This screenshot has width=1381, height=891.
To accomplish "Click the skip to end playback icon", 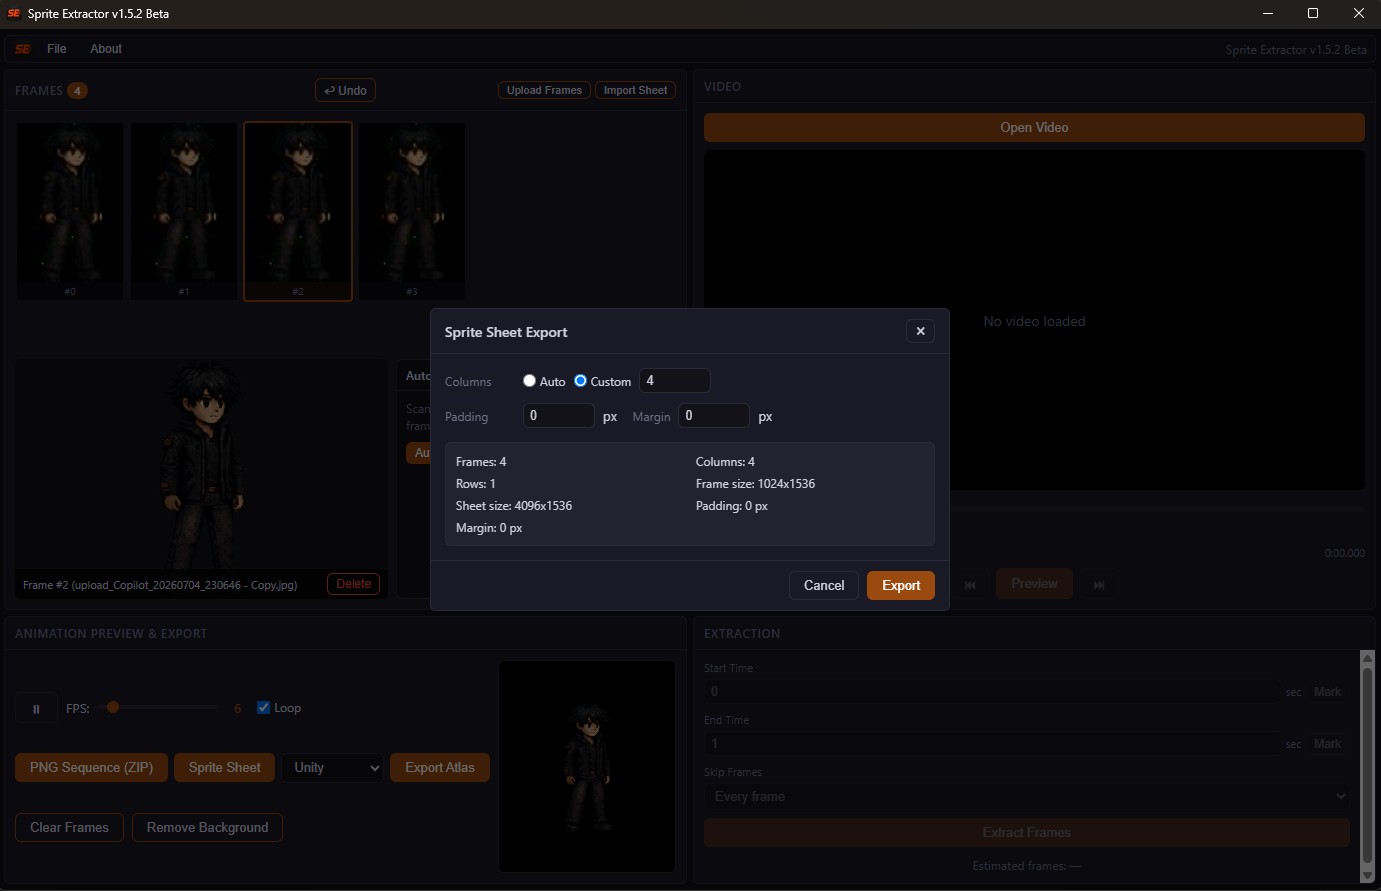I will (x=1099, y=585).
